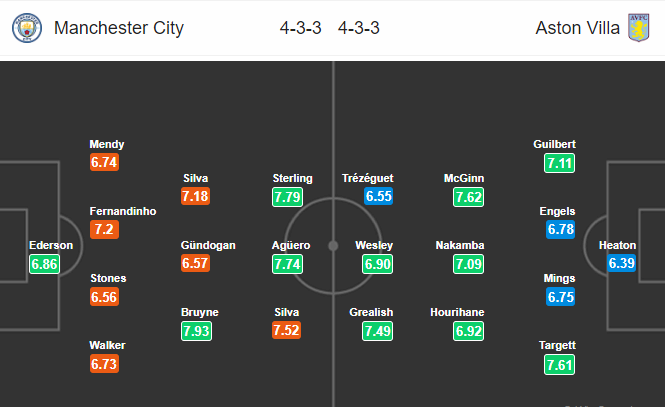665x407 pixels.
Task: Open Manchester City team name link
Action: [119, 28]
